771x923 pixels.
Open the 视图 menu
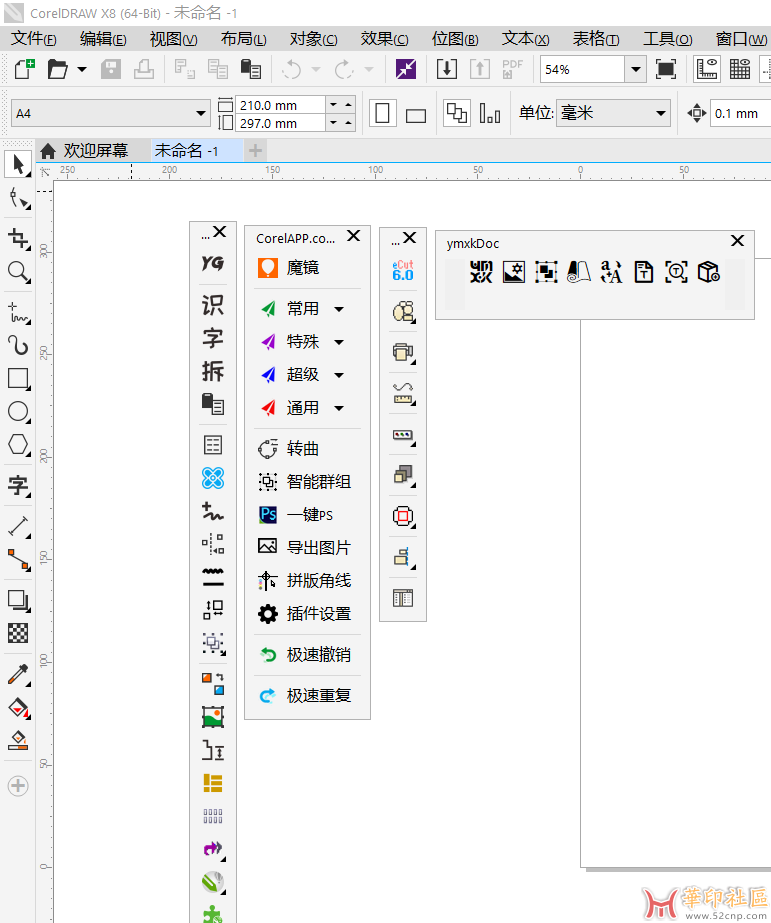click(174, 39)
